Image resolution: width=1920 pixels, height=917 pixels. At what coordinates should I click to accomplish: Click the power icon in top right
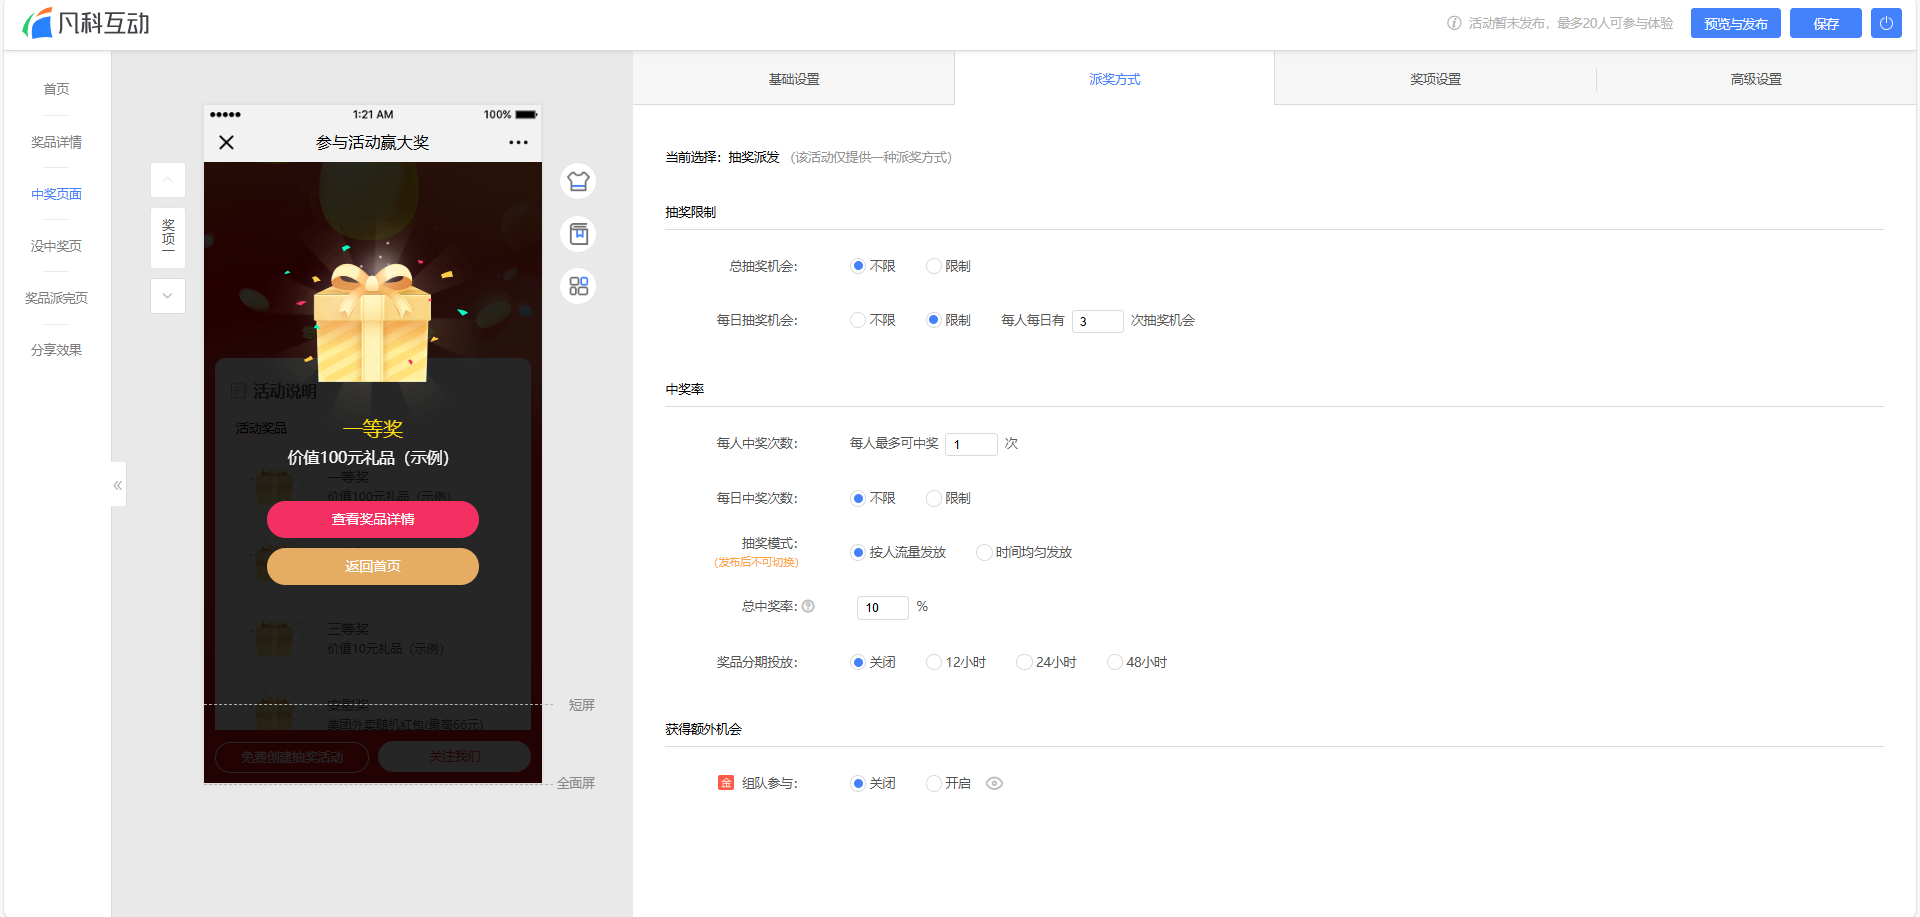tap(1886, 23)
